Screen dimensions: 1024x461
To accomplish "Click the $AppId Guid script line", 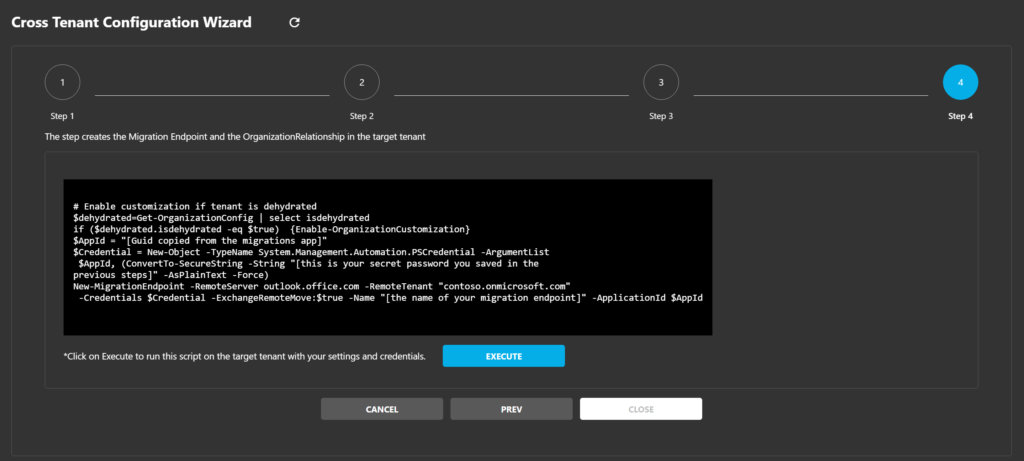I will (200, 241).
